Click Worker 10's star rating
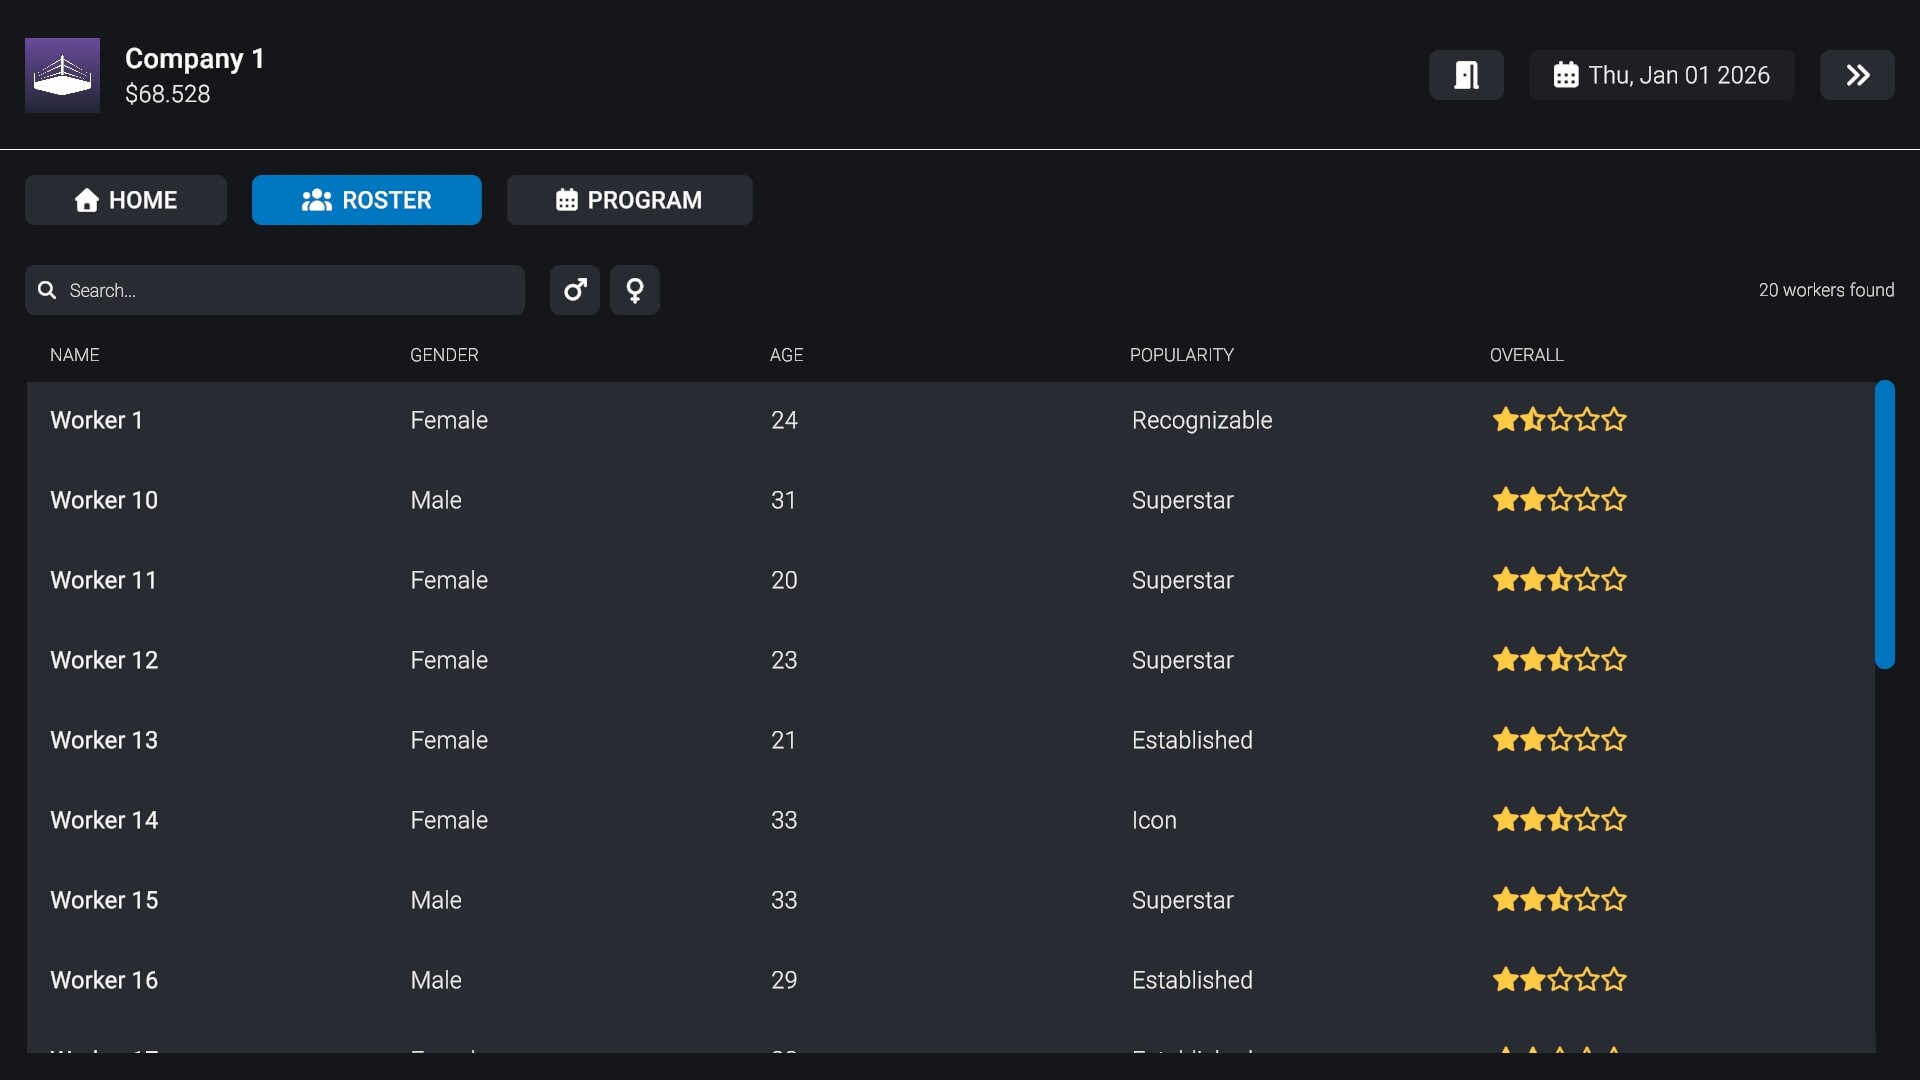This screenshot has height=1080, width=1920. tap(1558, 500)
